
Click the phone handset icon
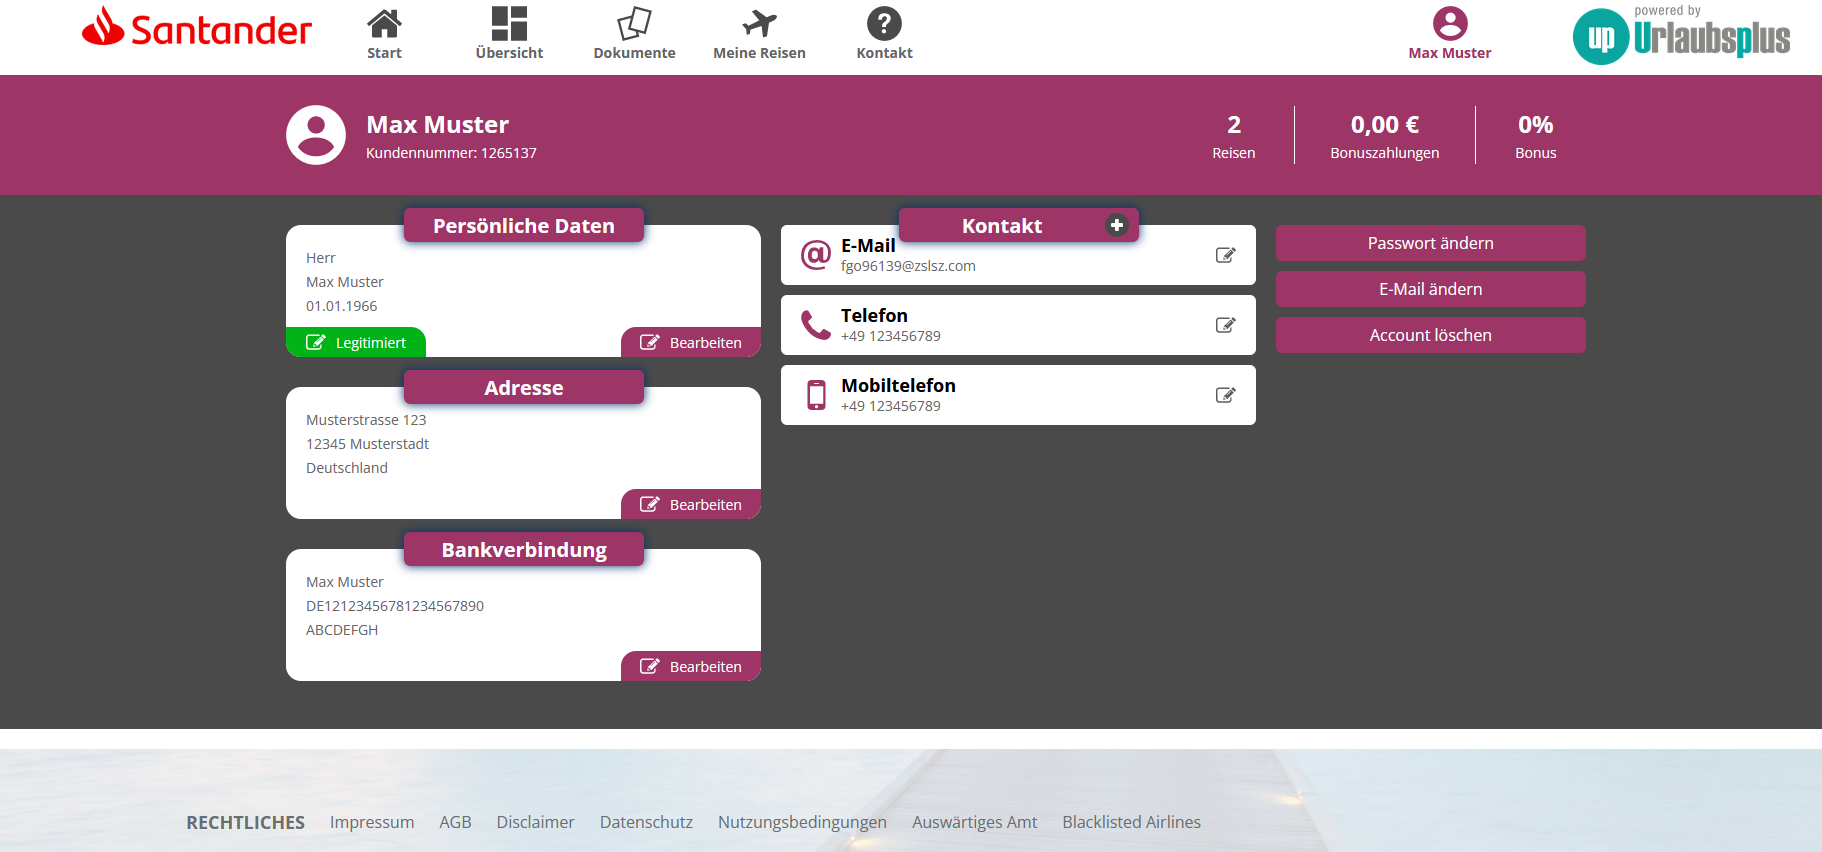tap(816, 325)
